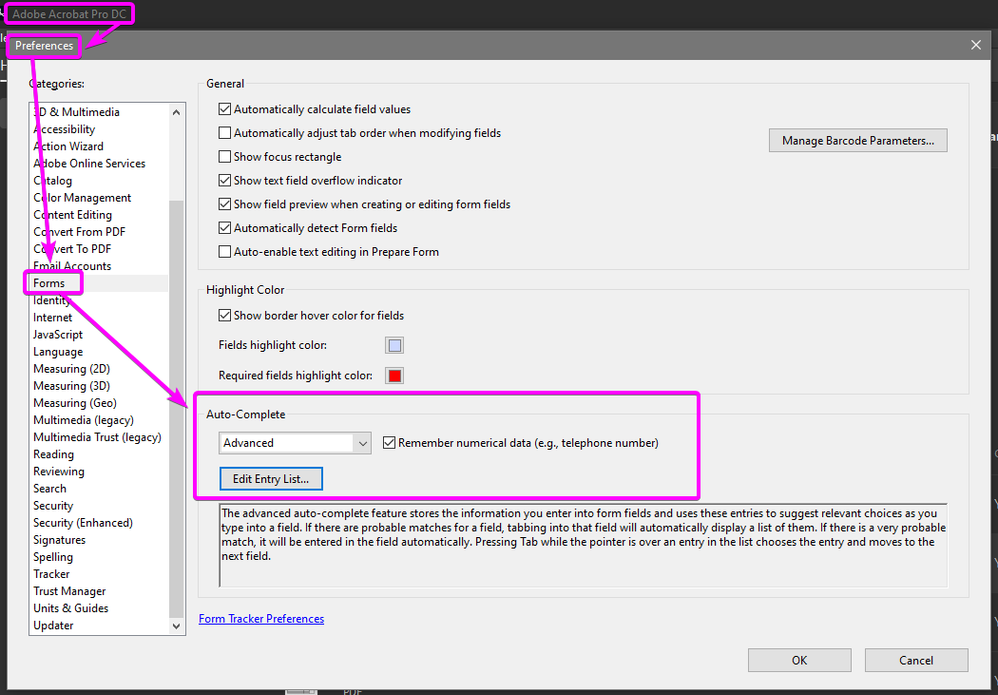Screen dimensions: 998x695
Task: Pick the Fields highlight color swatch
Action: tap(395, 346)
